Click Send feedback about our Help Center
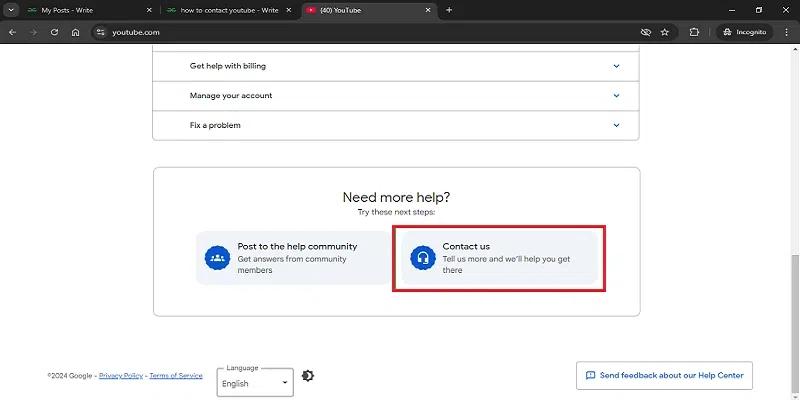This screenshot has height=400, width=800. tap(664, 376)
